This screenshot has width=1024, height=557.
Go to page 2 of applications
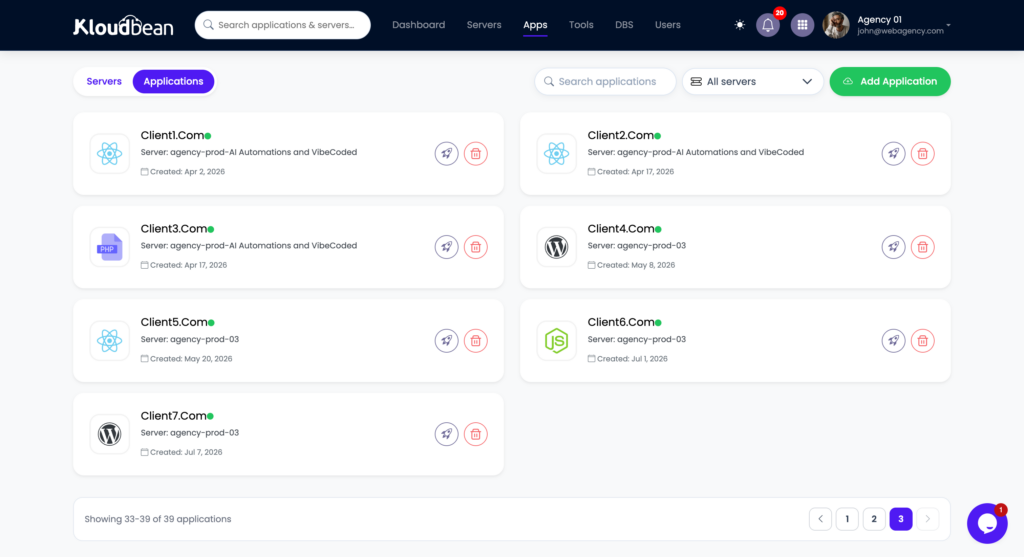[874, 519]
